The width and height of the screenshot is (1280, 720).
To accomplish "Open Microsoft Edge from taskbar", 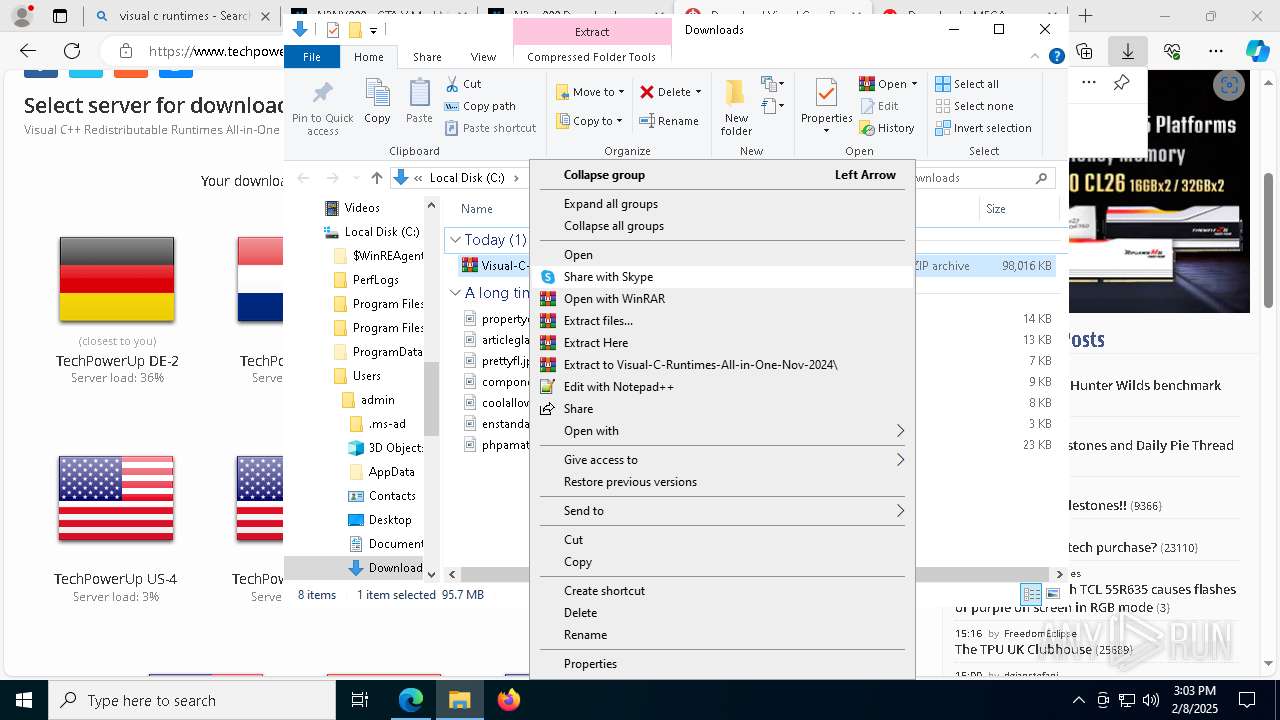I will pos(411,700).
